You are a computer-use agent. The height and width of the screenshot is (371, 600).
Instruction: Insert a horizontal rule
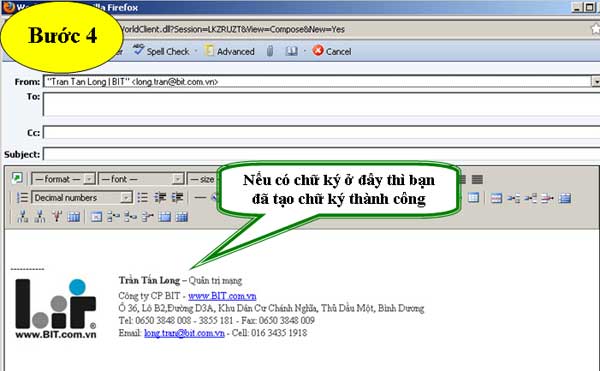[200, 197]
